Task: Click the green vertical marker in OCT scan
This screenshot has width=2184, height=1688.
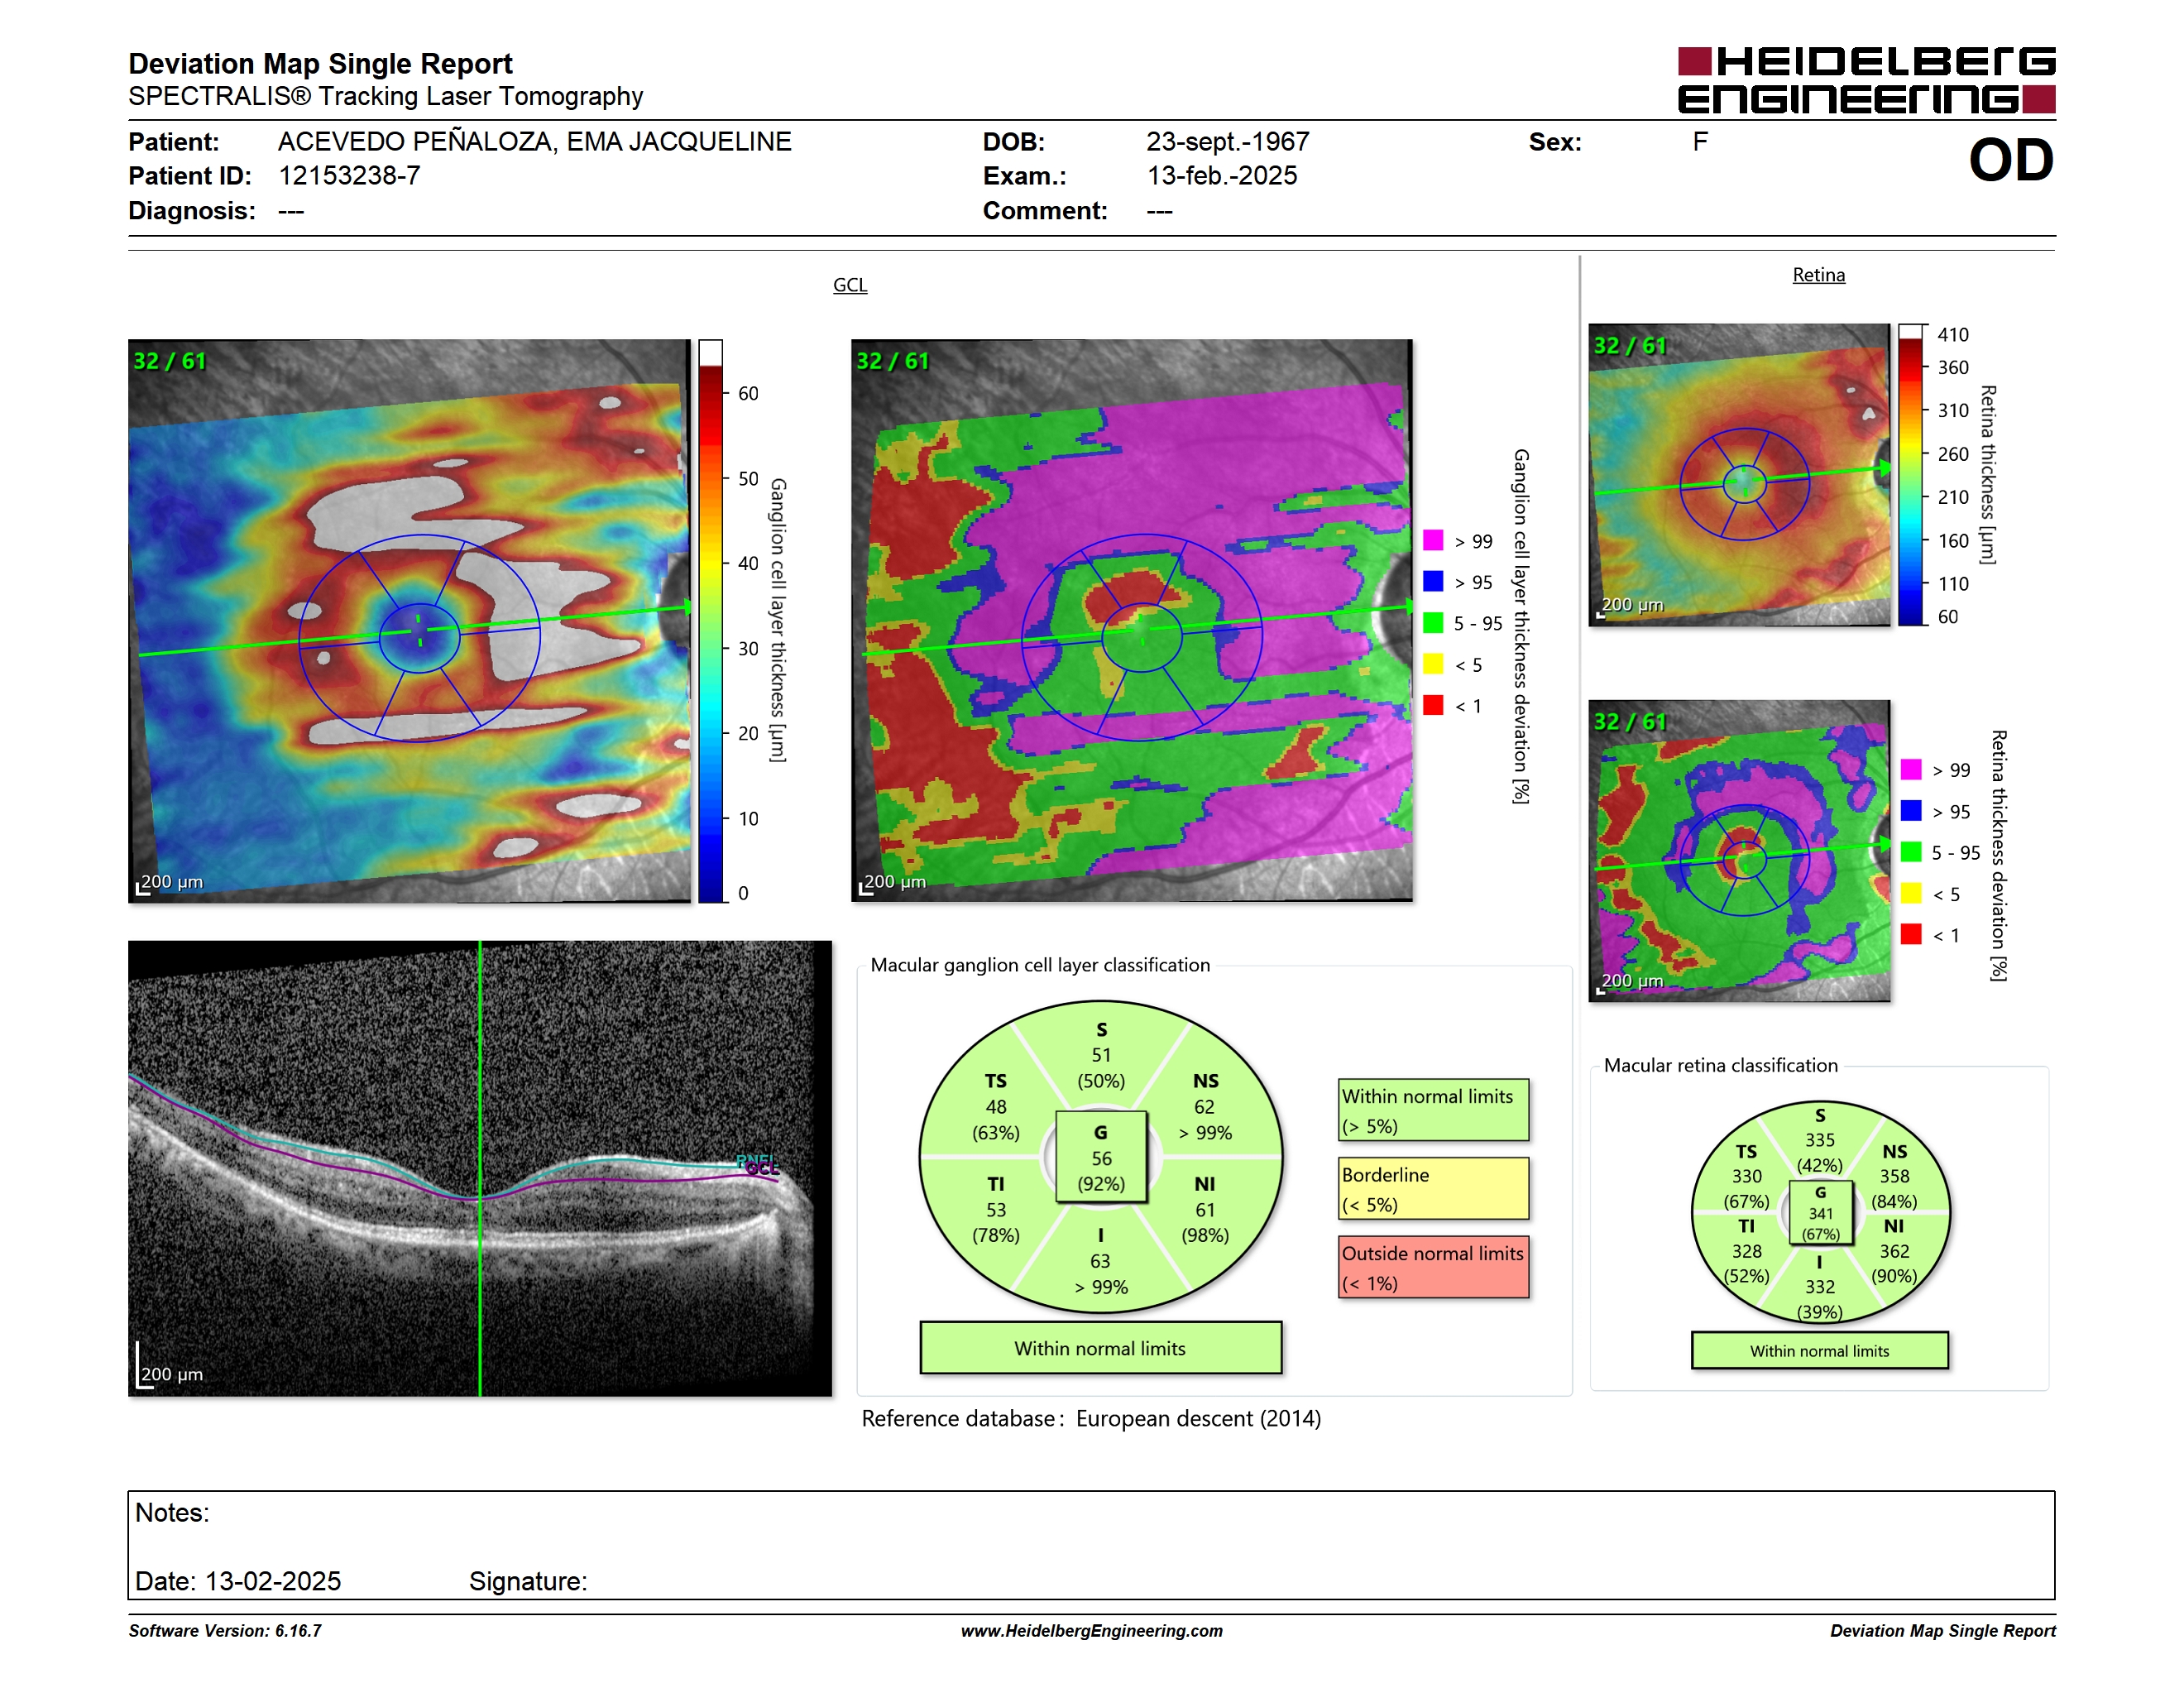Action: tap(480, 1168)
